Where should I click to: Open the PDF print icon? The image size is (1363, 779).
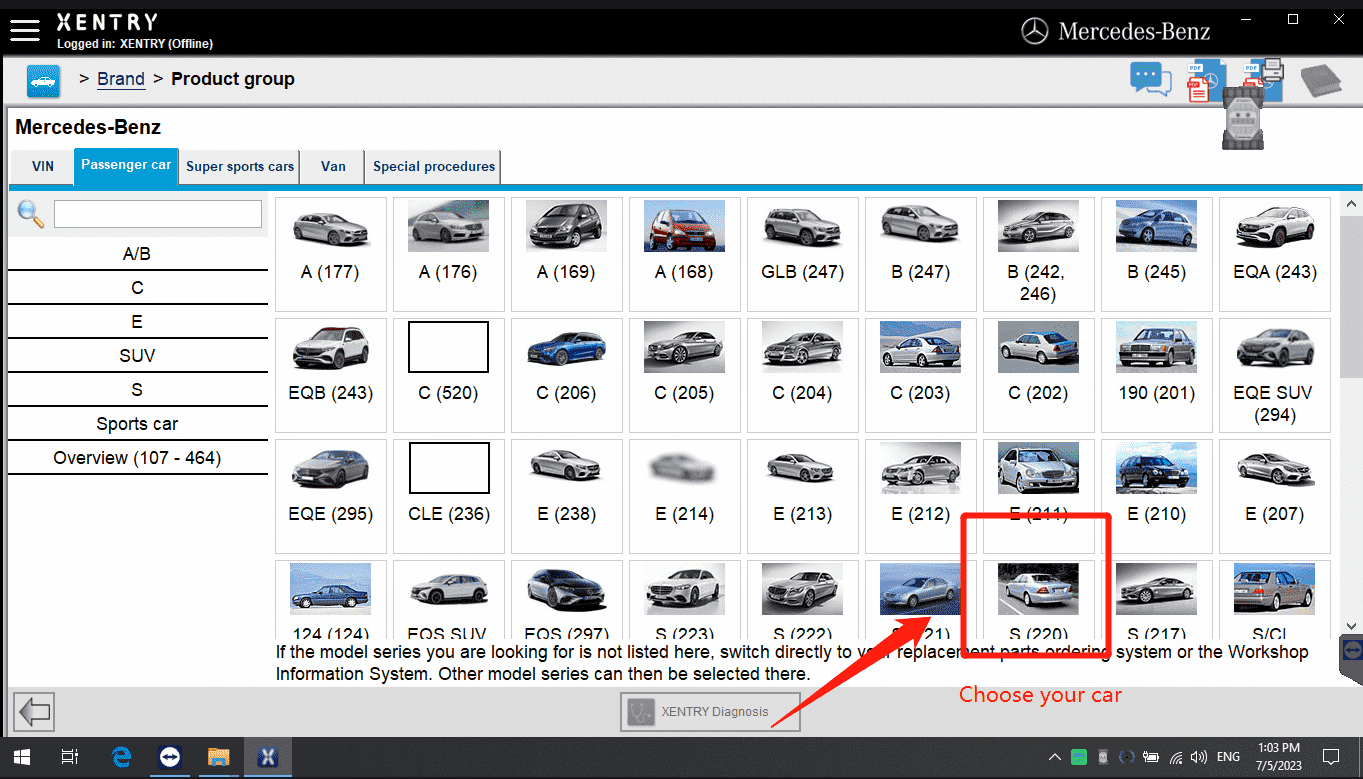coord(1263,80)
